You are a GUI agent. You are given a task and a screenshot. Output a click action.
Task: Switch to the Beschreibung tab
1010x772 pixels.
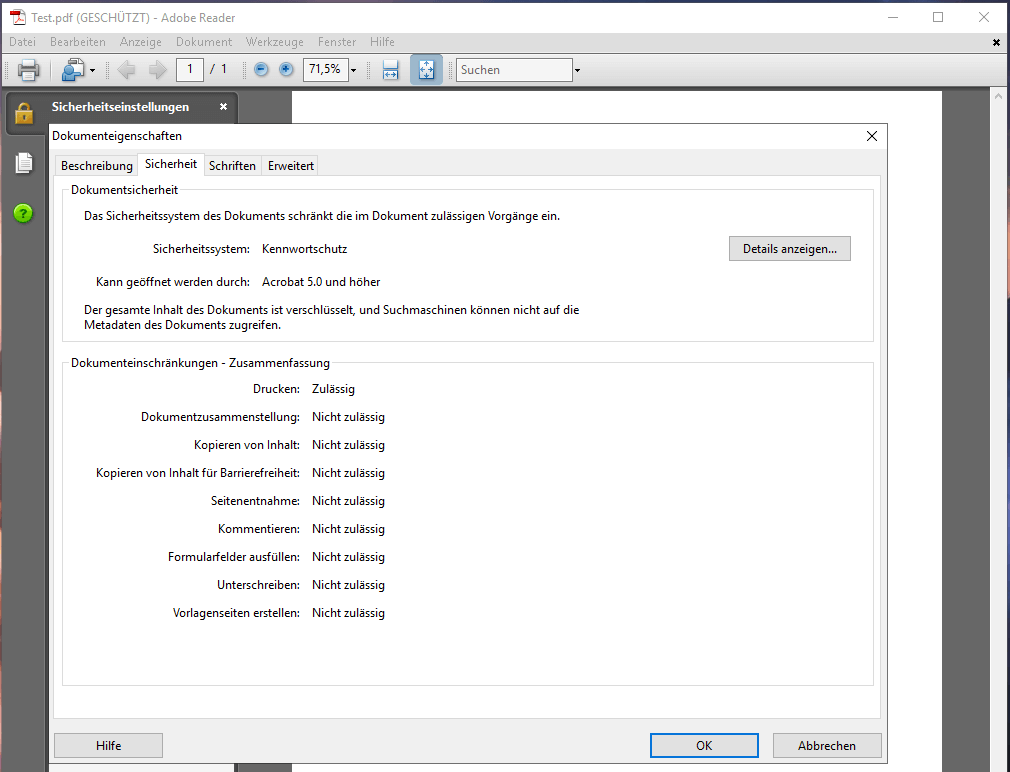coord(97,165)
